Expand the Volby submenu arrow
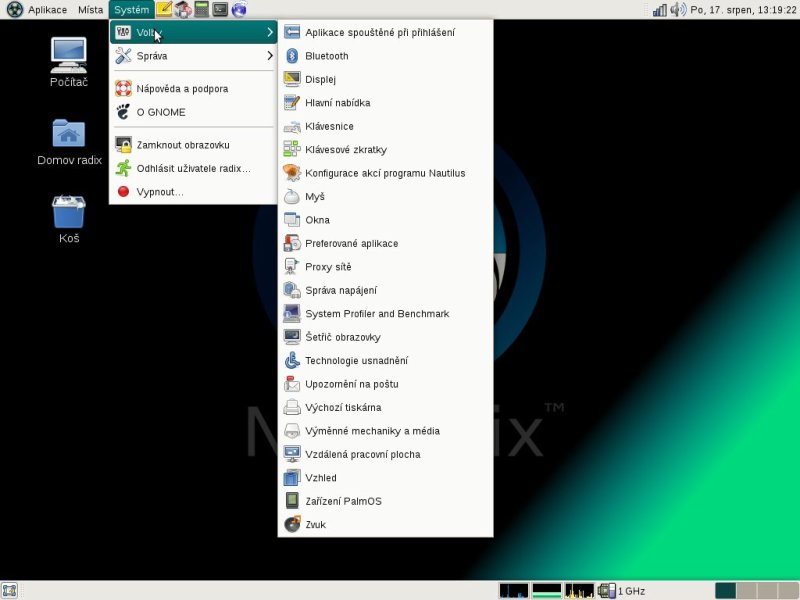Viewport: 800px width, 600px height. coord(269,33)
